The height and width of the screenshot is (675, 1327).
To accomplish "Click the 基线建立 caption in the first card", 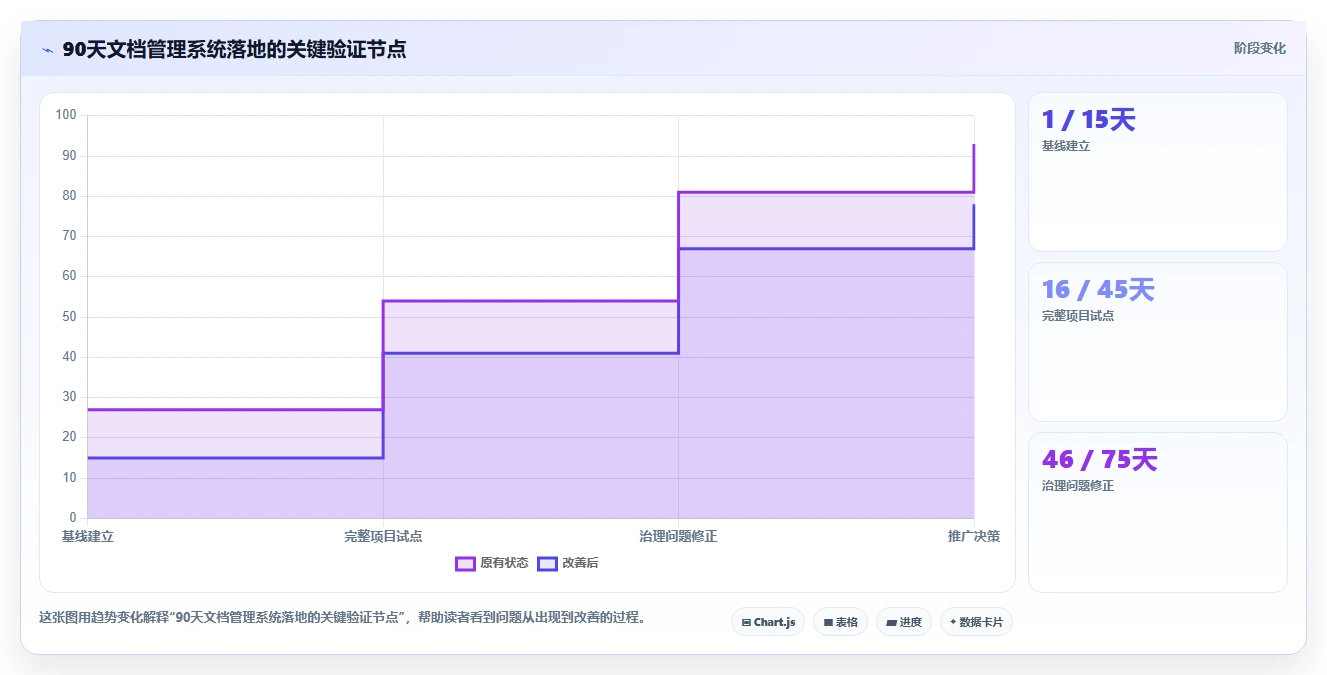I will click(1066, 146).
